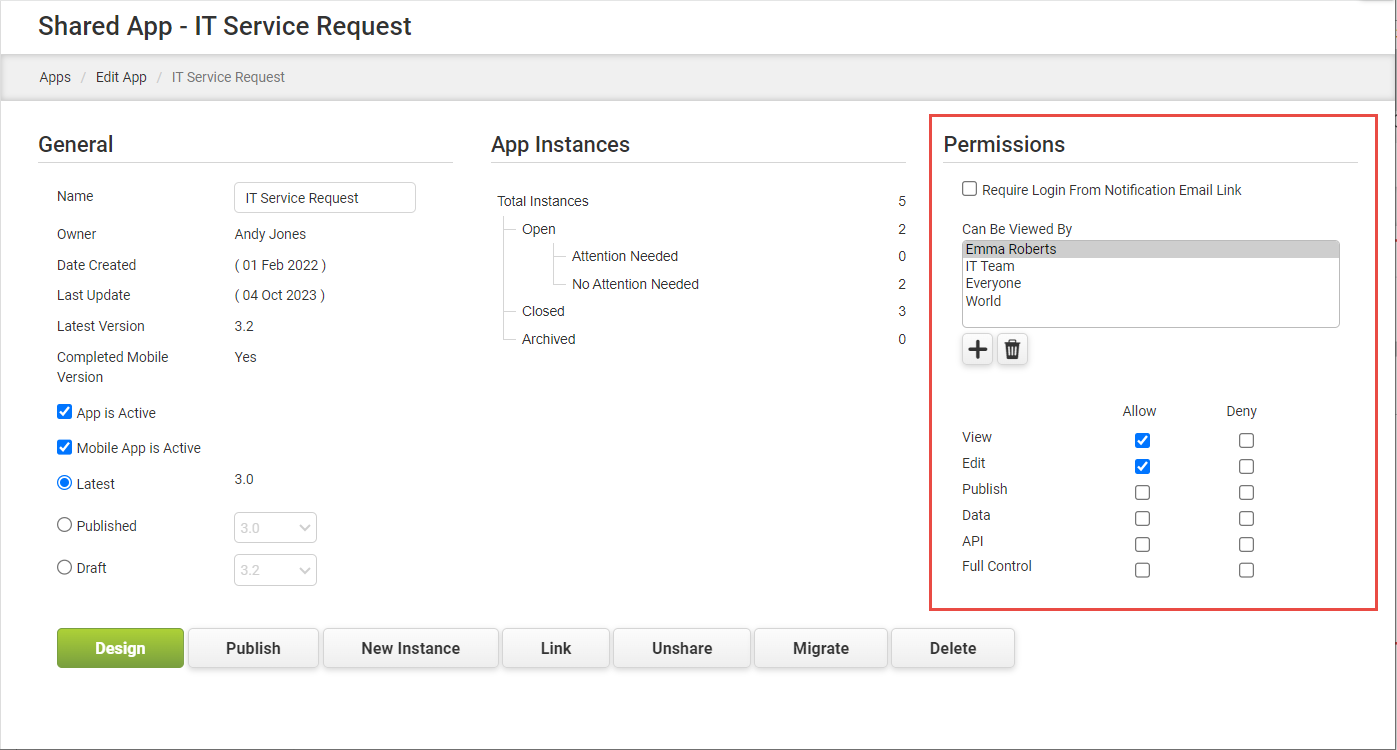Click into the Name input field
Viewport: 1397px width, 750px height.
[x=324, y=198]
